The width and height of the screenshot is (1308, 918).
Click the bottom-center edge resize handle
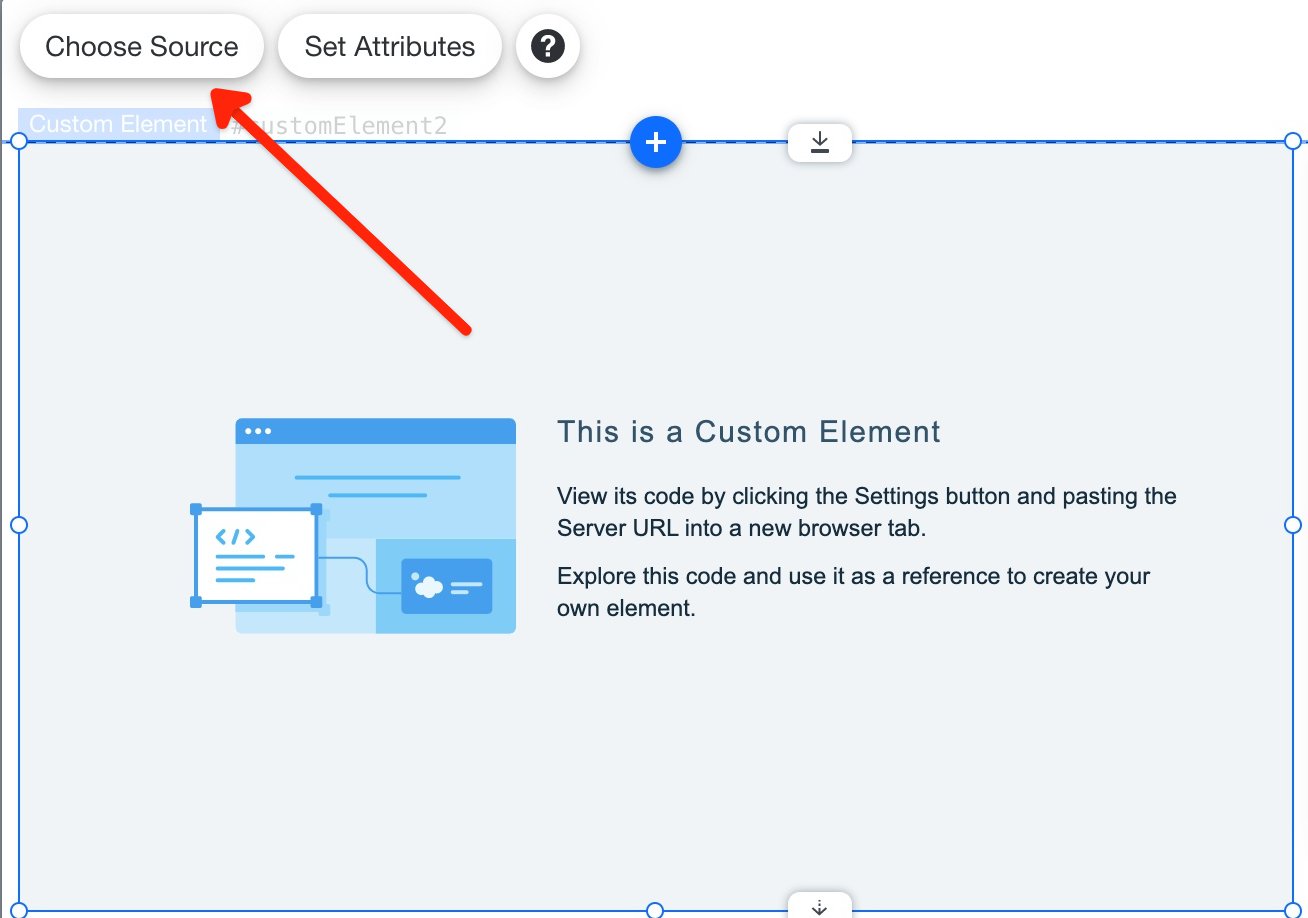click(x=655, y=910)
